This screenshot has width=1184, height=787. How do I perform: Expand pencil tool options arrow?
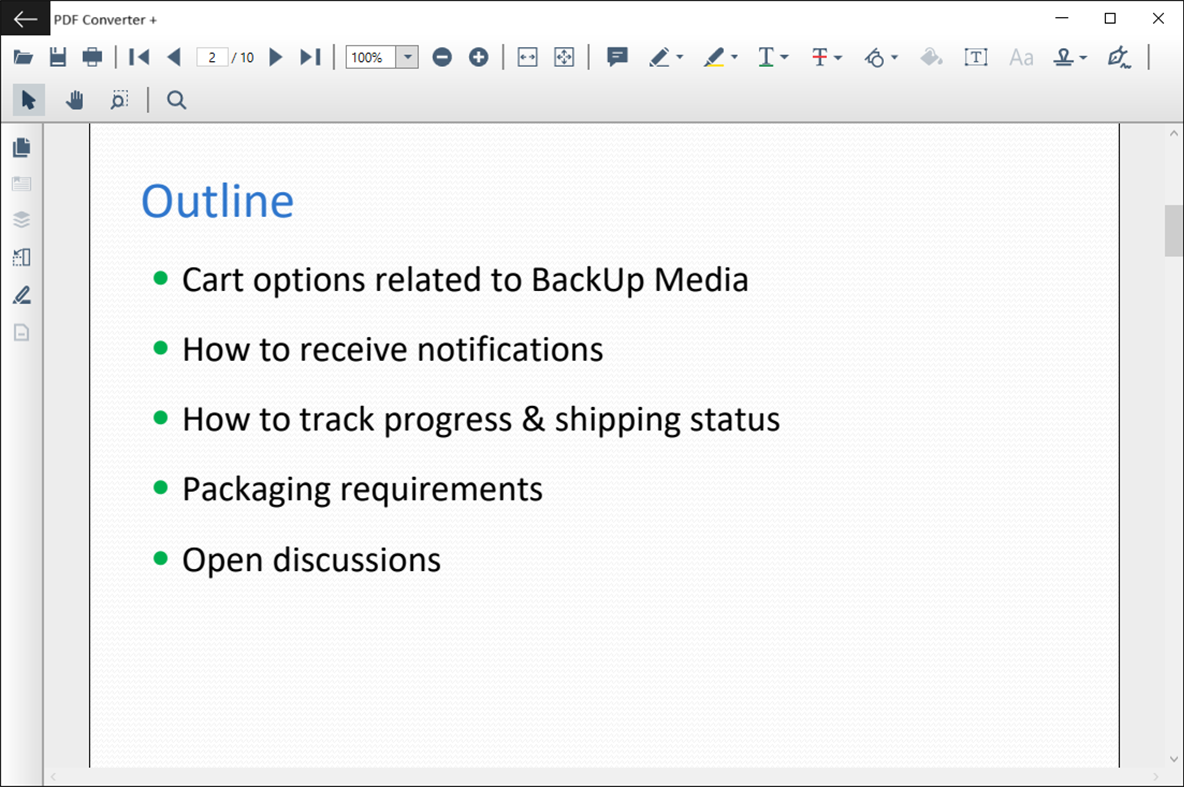click(680, 57)
